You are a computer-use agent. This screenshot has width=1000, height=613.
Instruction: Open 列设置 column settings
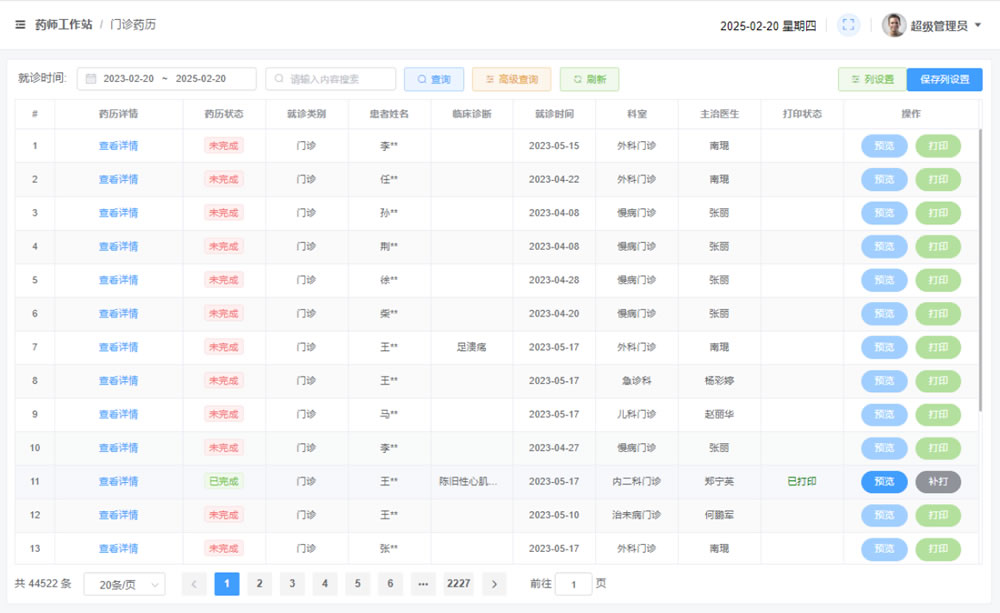coord(872,79)
